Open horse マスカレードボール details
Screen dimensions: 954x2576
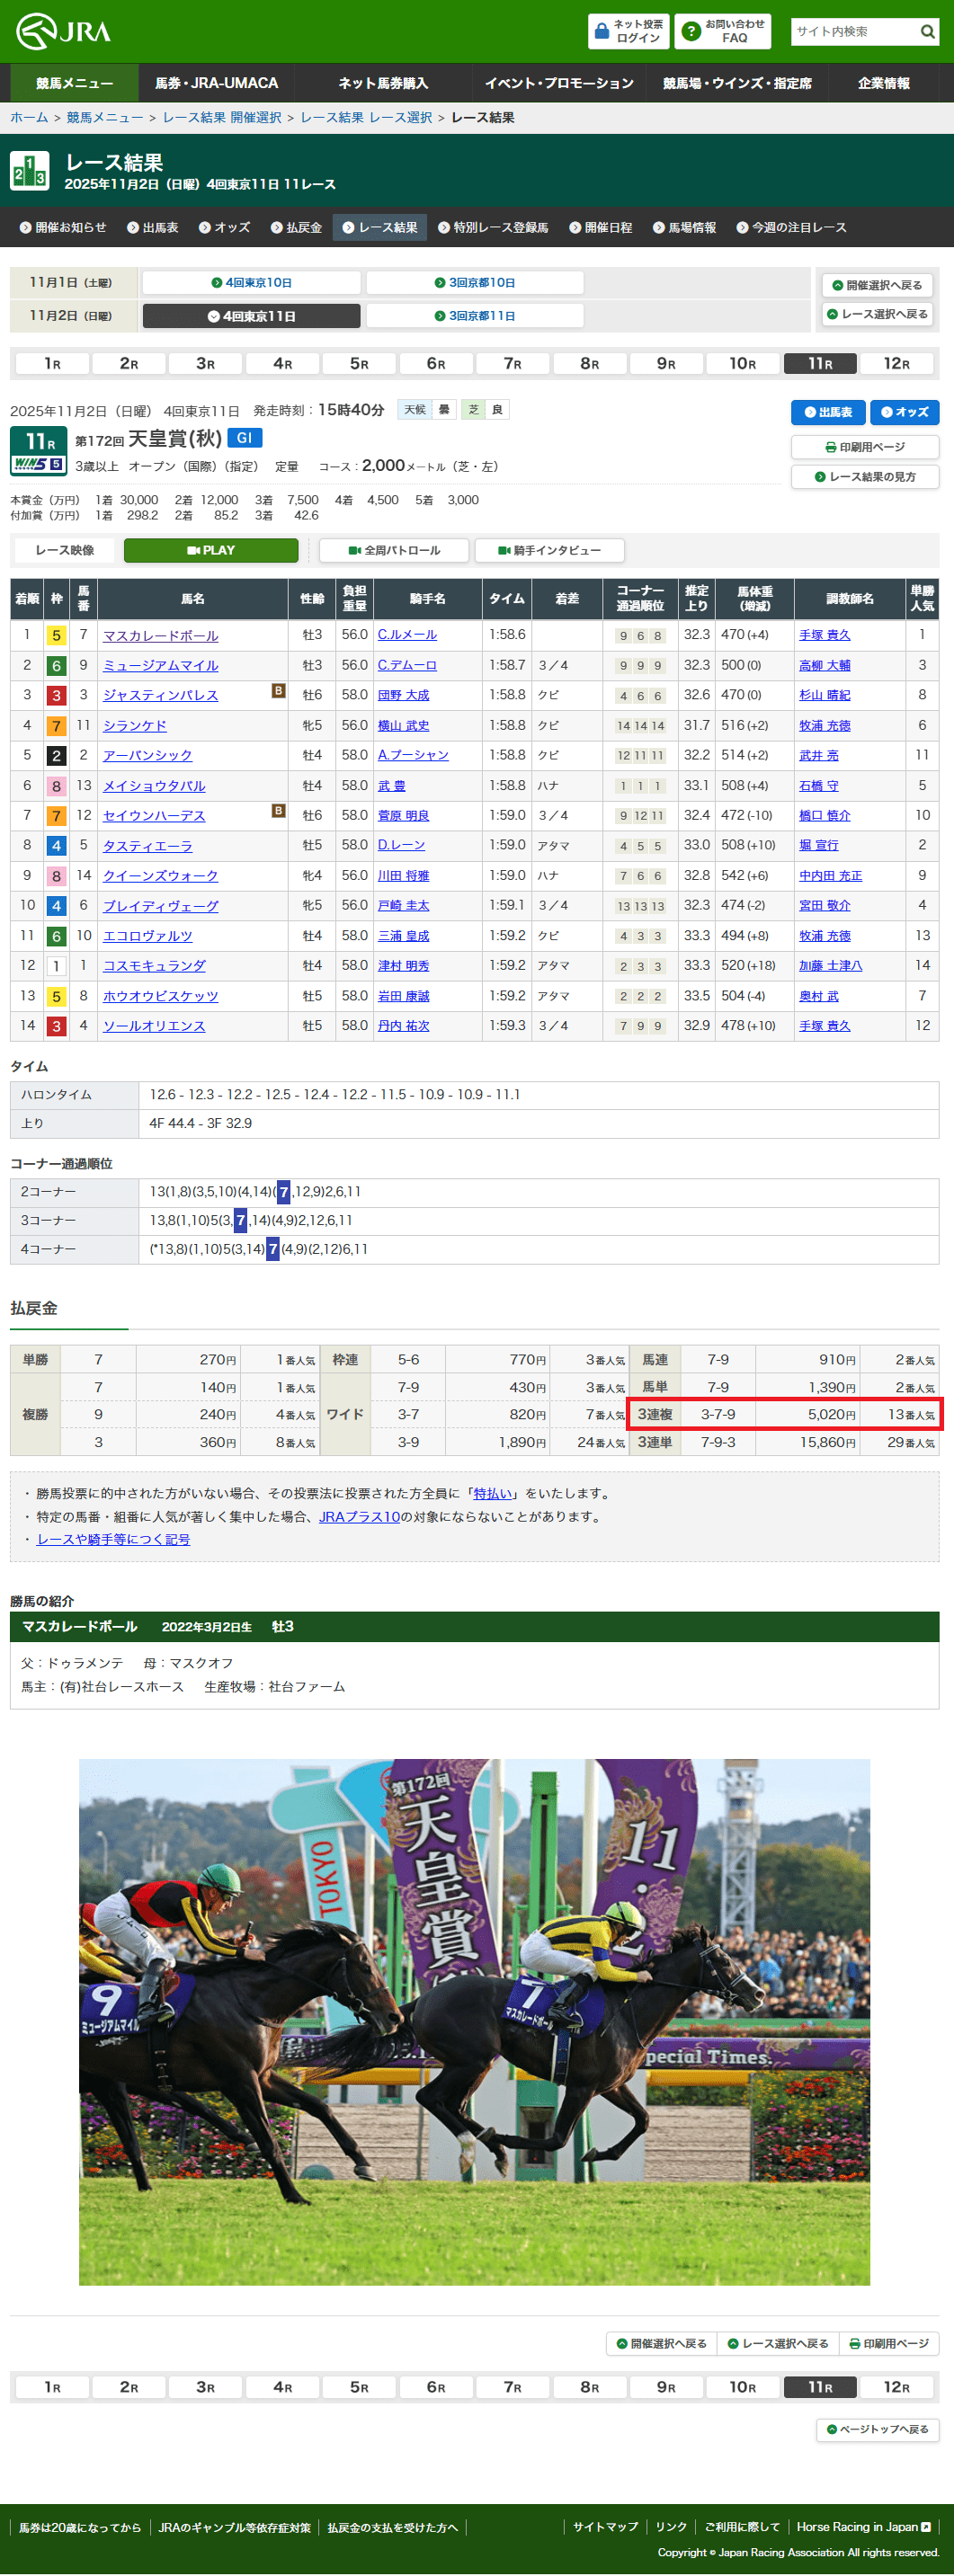click(160, 636)
